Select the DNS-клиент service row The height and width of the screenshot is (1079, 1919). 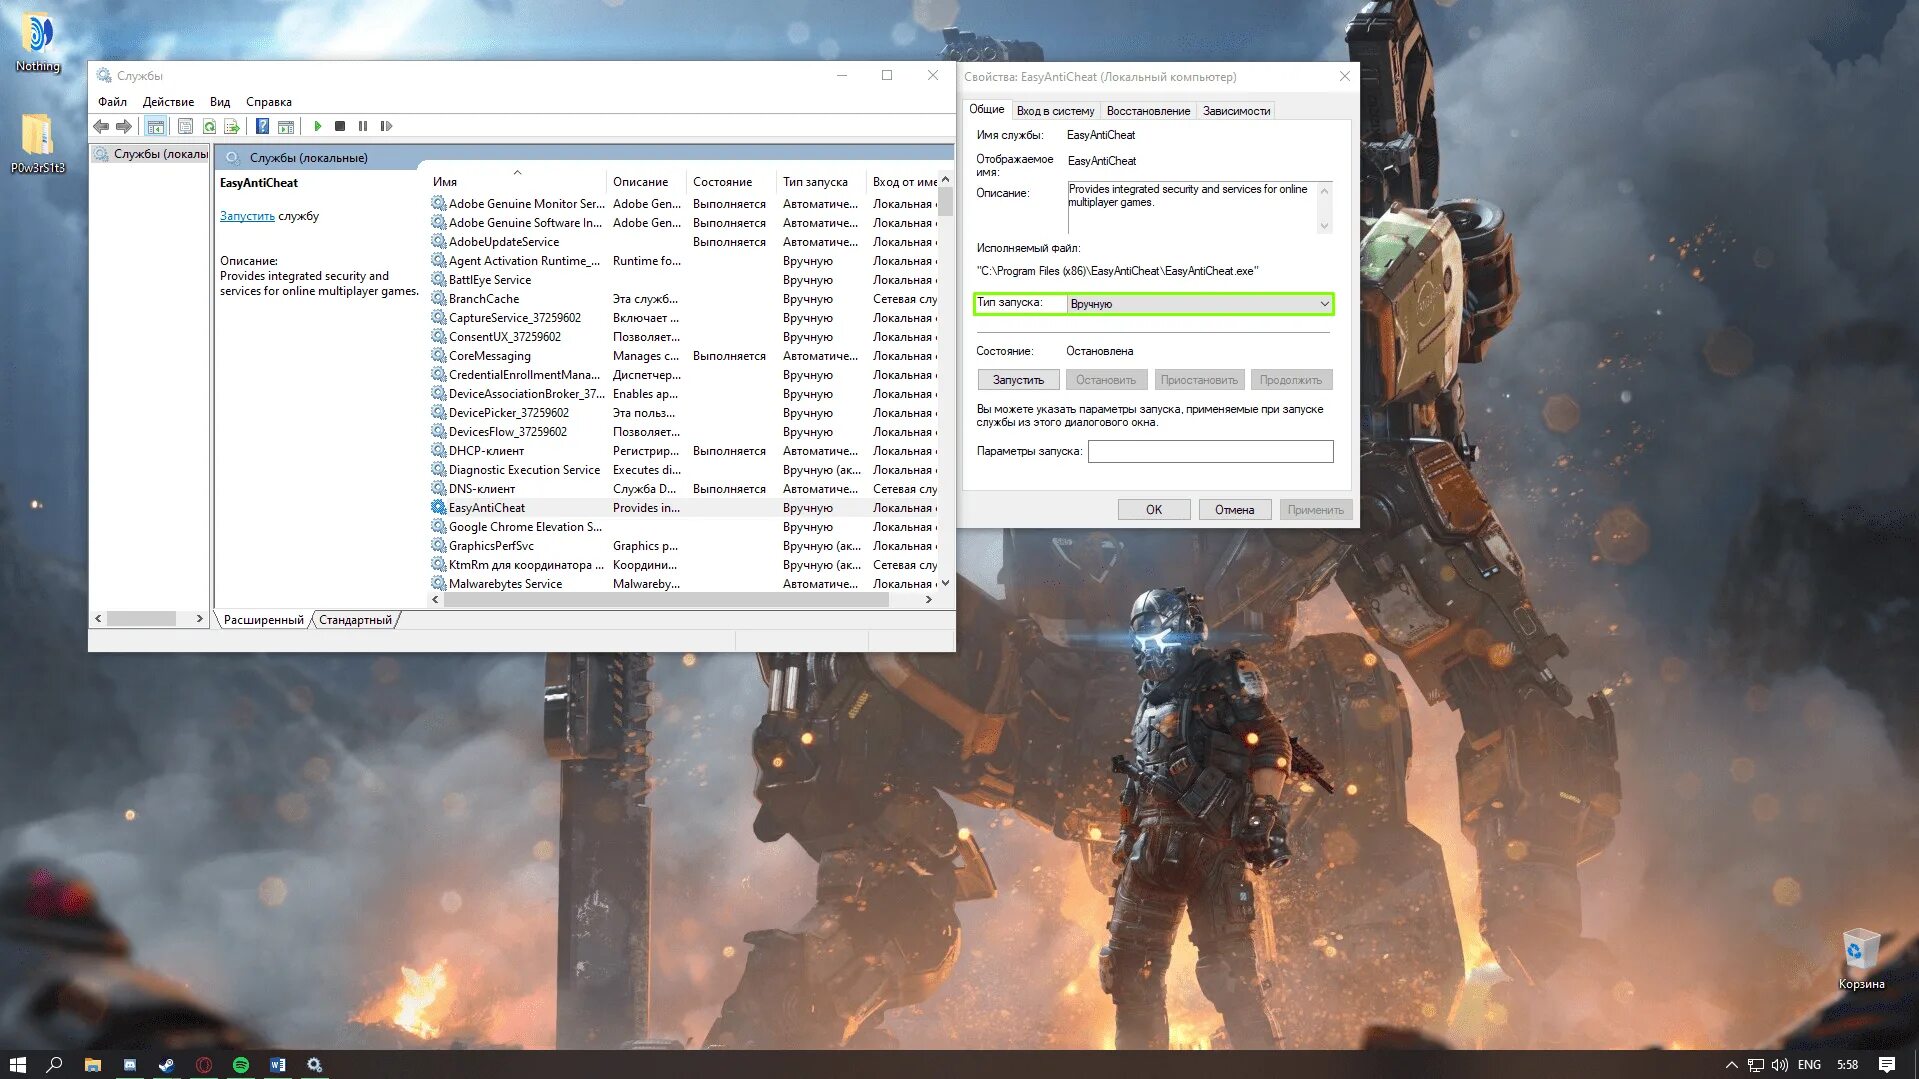(684, 489)
